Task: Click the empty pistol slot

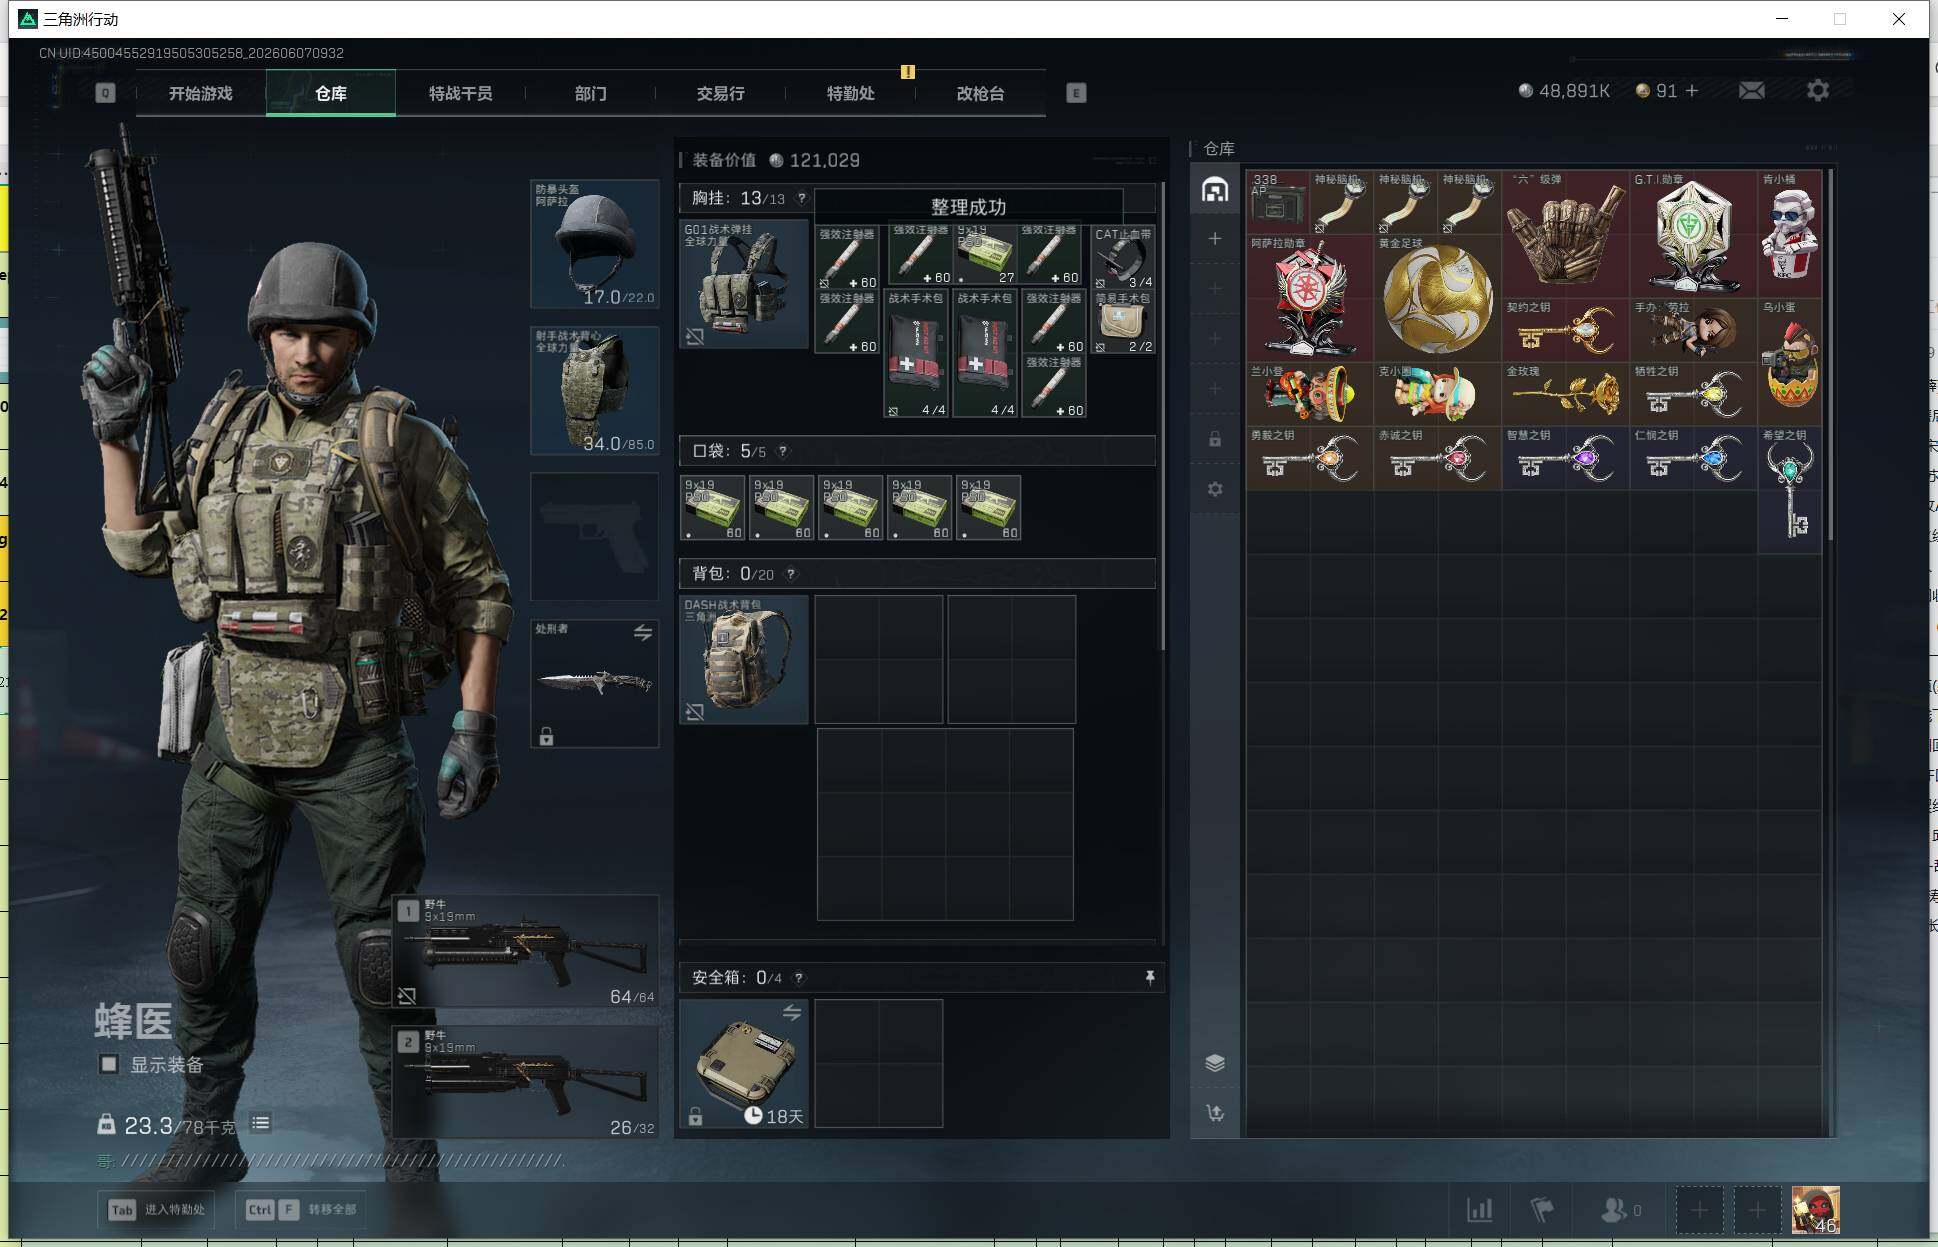Action: (594, 537)
